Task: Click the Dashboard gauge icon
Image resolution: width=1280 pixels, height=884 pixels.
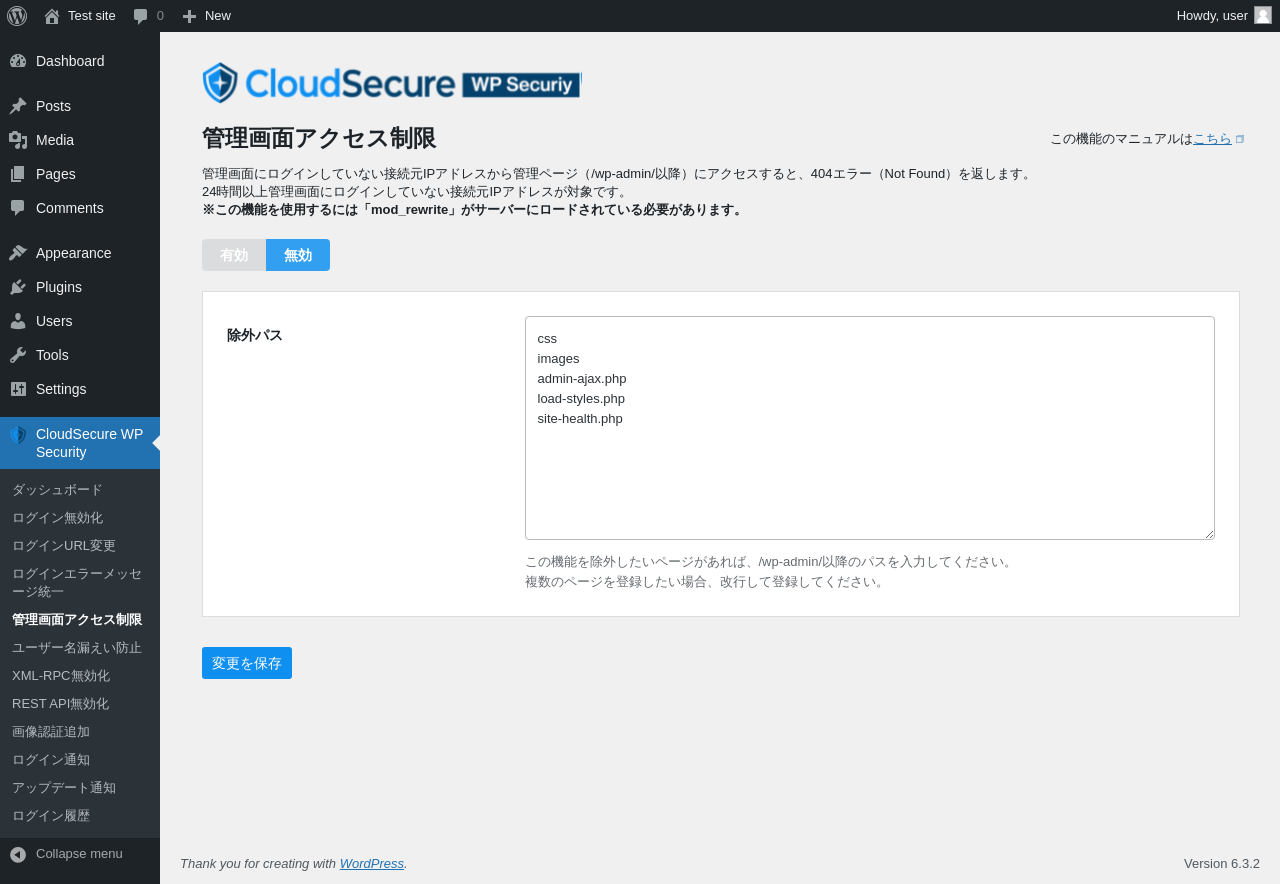Action: pyautogui.click(x=18, y=61)
